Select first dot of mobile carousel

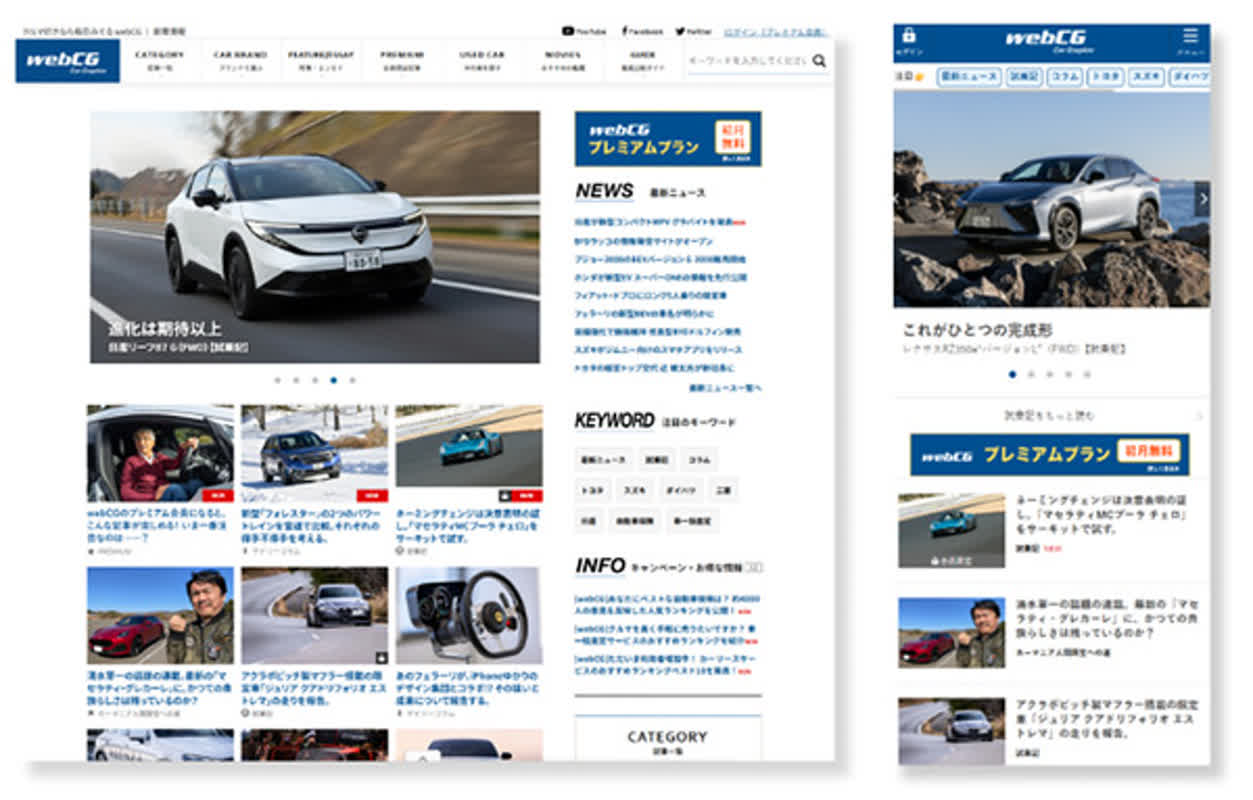[x=1013, y=374]
